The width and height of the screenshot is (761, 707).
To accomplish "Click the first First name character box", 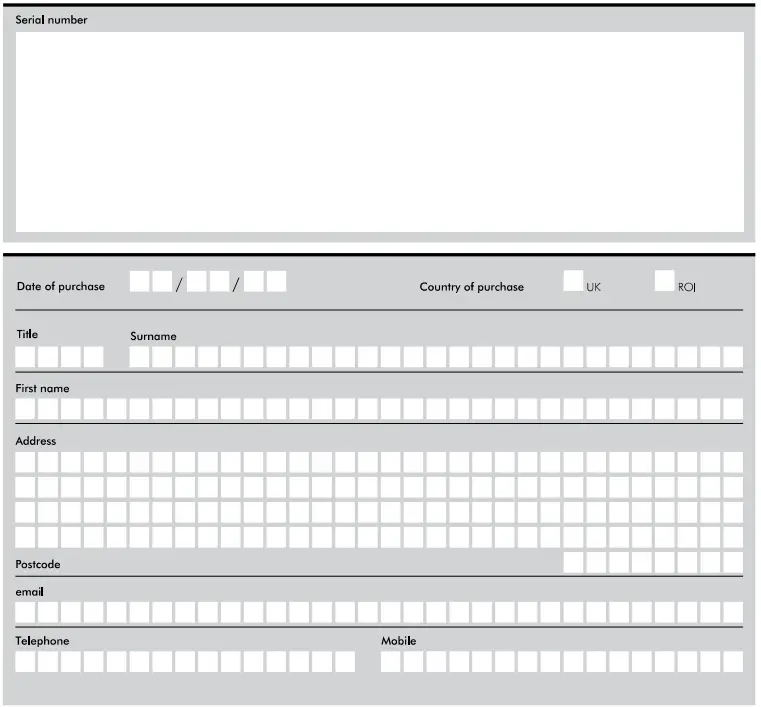I will pos(25,409).
